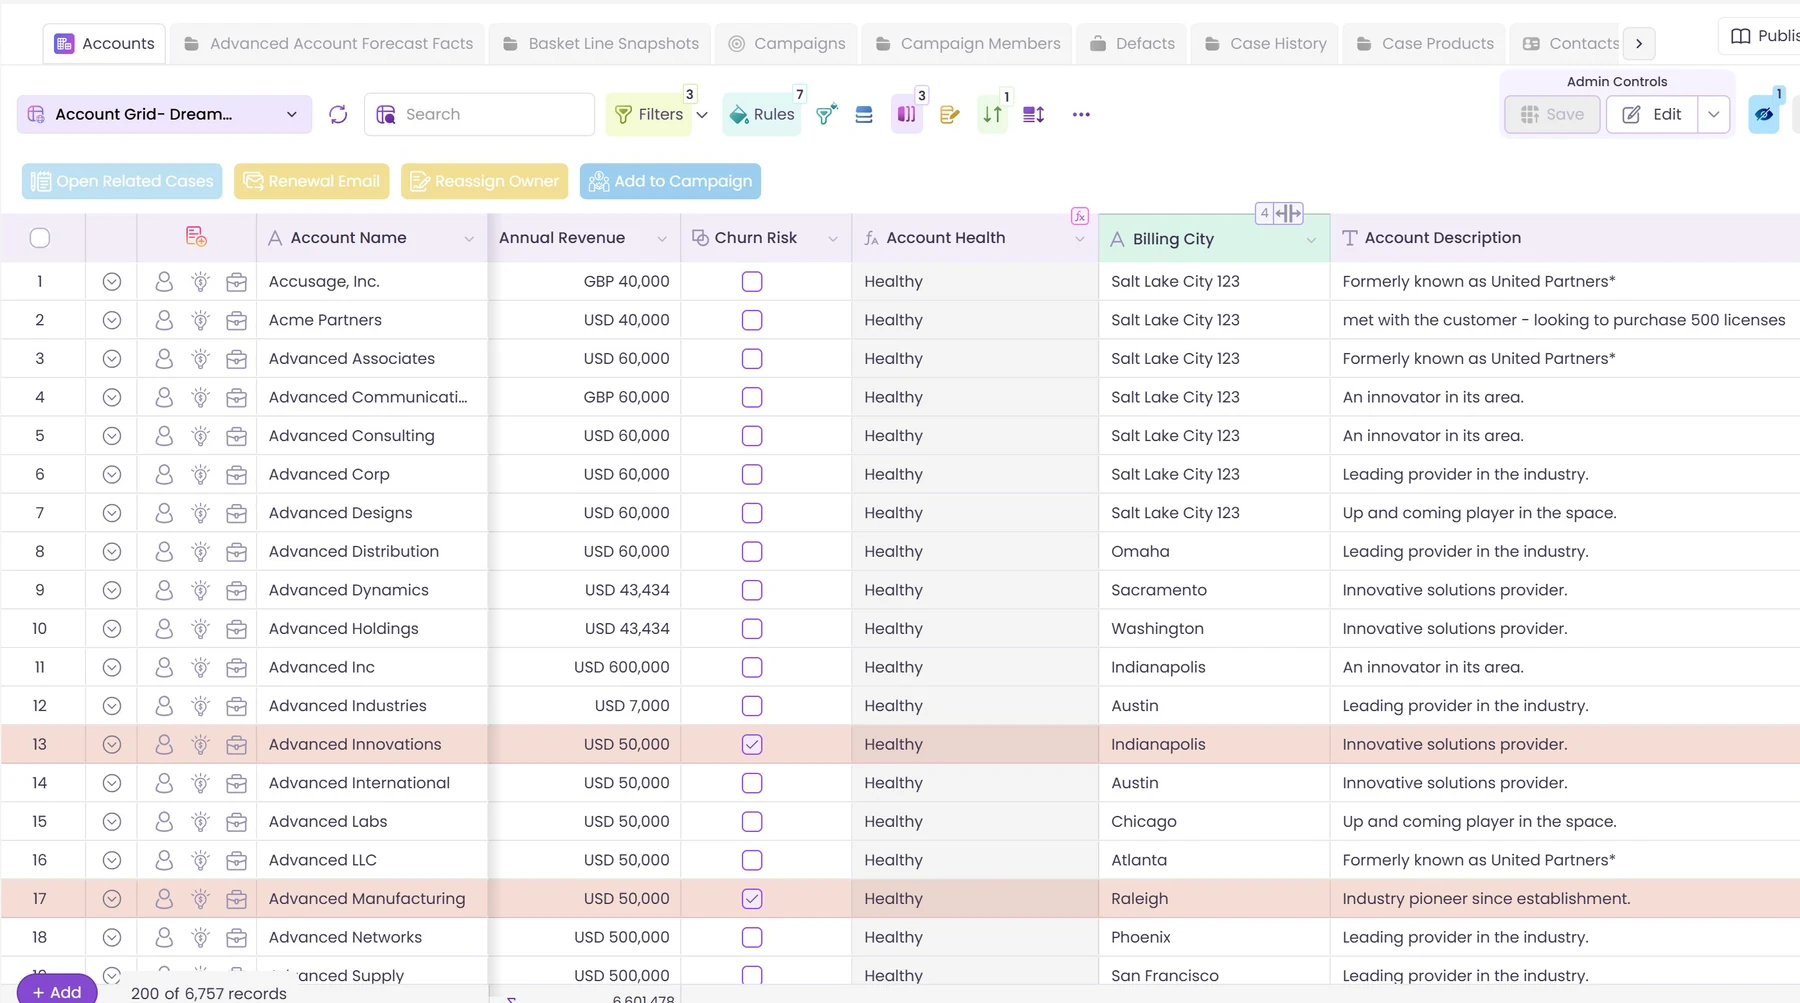Click the Search input field

click(479, 114)
